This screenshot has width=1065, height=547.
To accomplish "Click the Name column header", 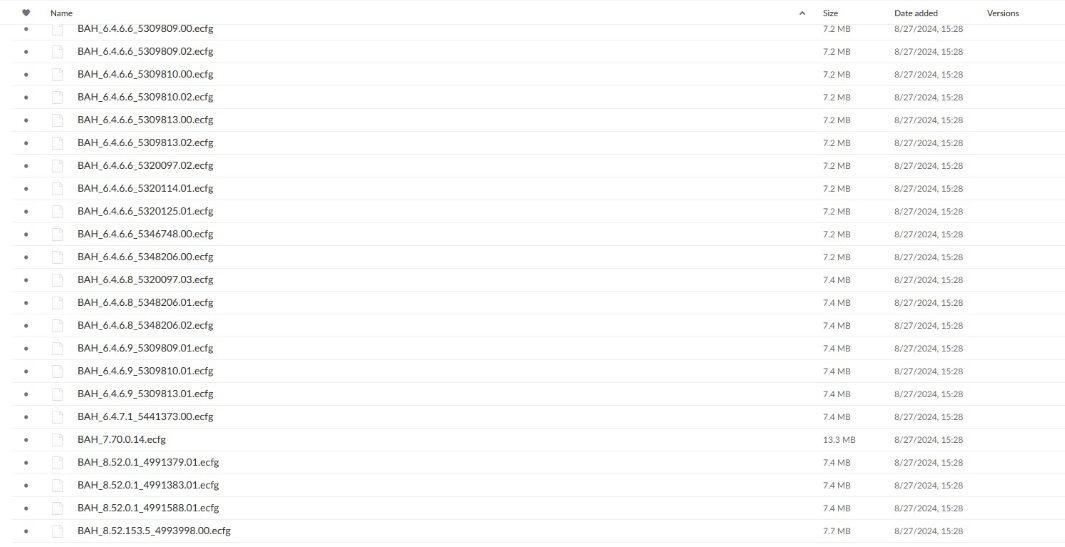I will pyautogui.click(x=61, y=13).
